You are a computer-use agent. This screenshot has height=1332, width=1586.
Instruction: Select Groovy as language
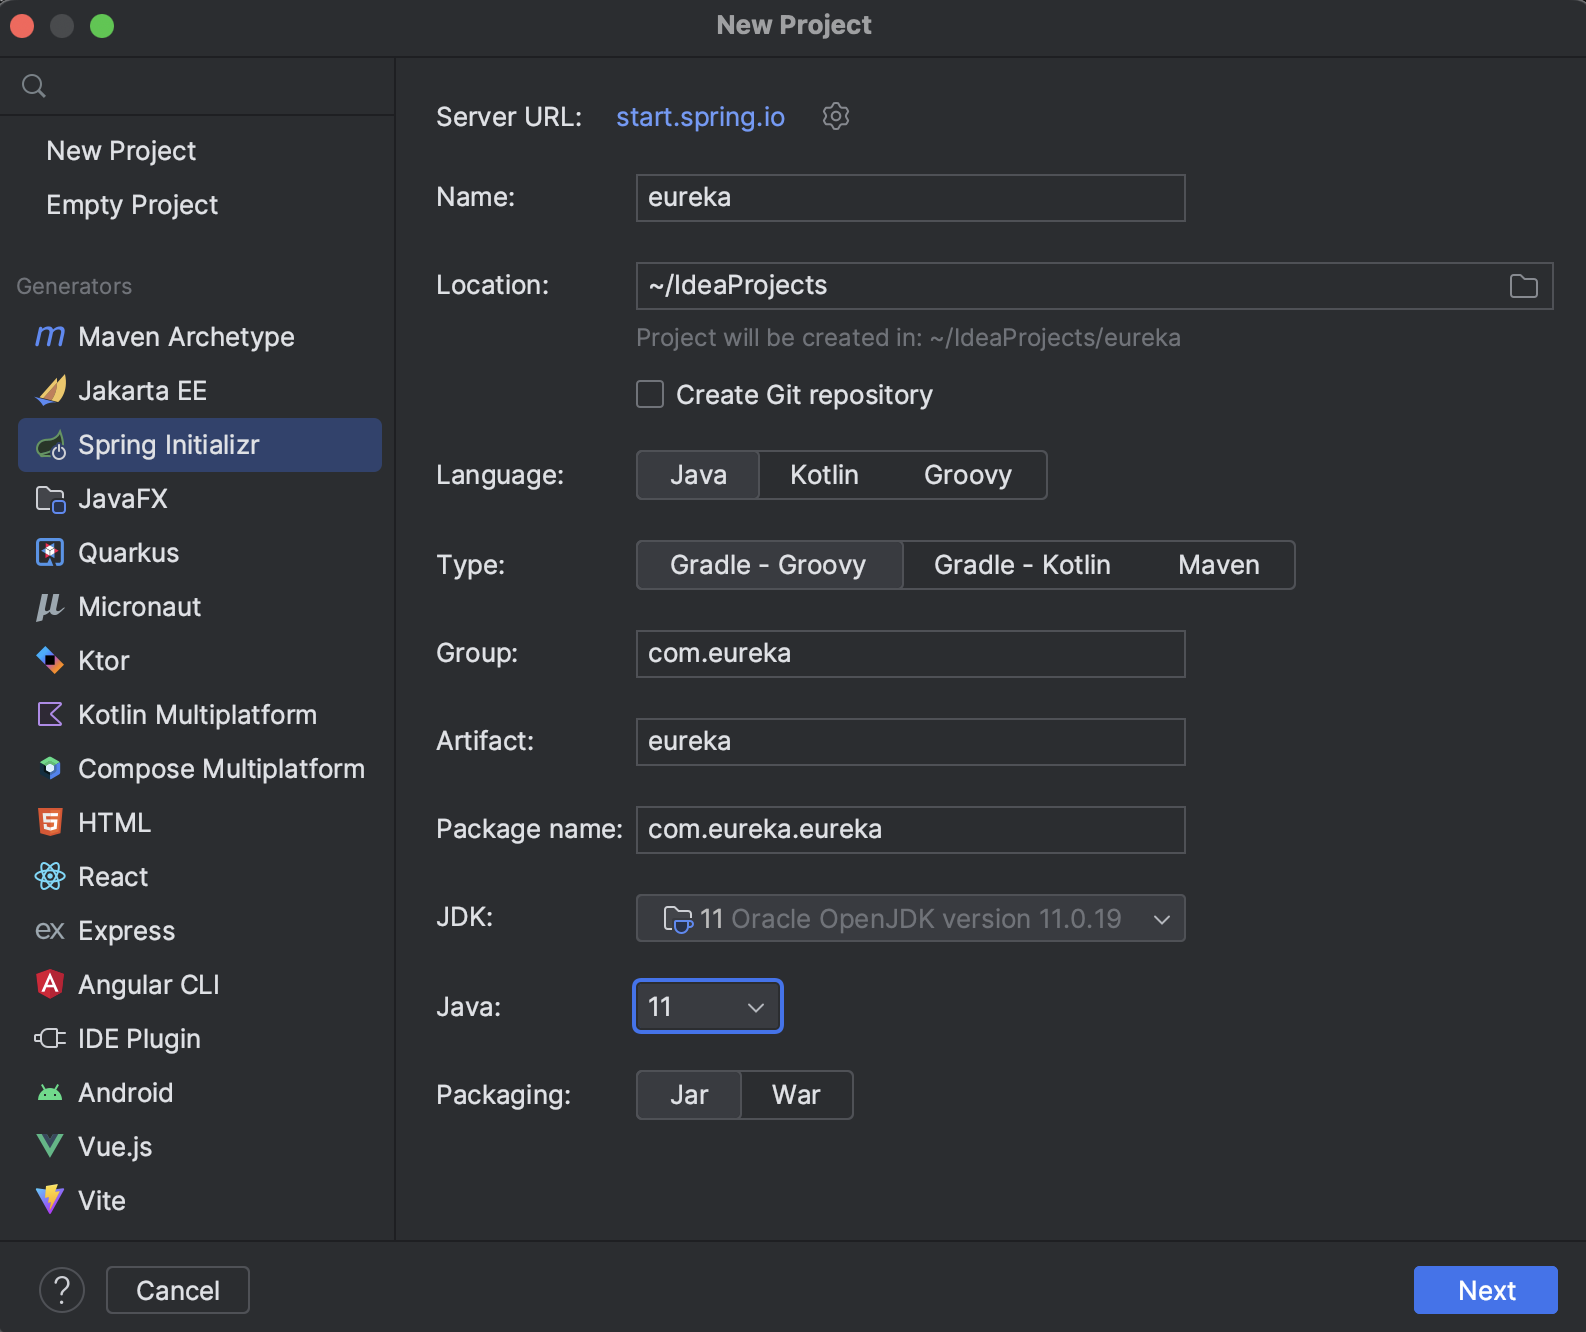[x=968, y=475]
